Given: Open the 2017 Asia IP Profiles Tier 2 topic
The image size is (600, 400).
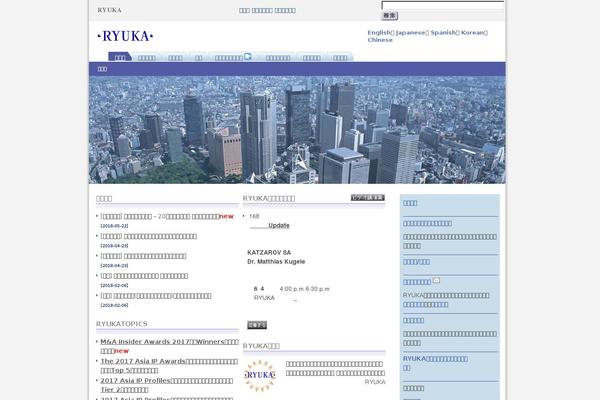Looking at the screenshot, I should coord(166,385).
